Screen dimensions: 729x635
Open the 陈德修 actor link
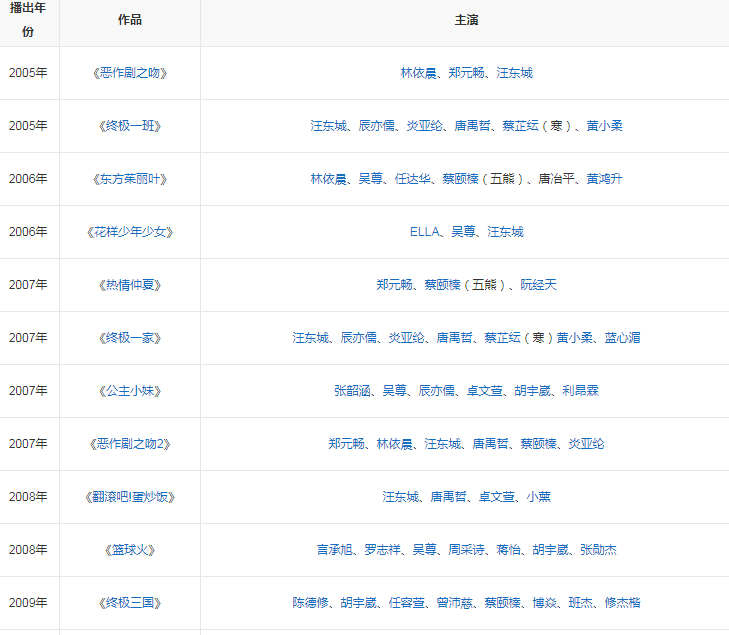coord(311,603)
